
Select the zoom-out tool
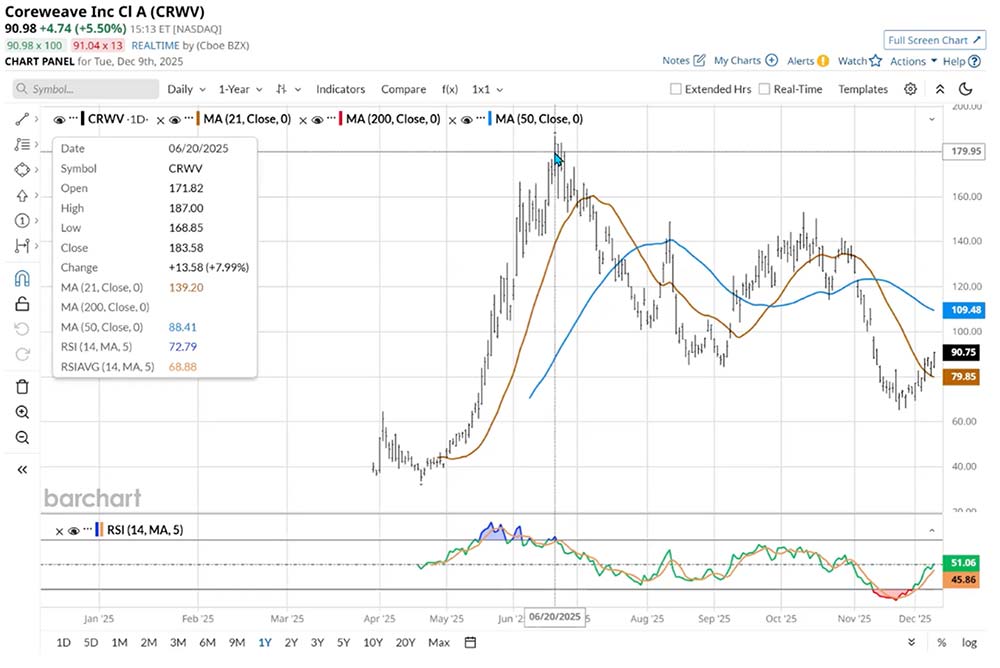tap(22, 438)
